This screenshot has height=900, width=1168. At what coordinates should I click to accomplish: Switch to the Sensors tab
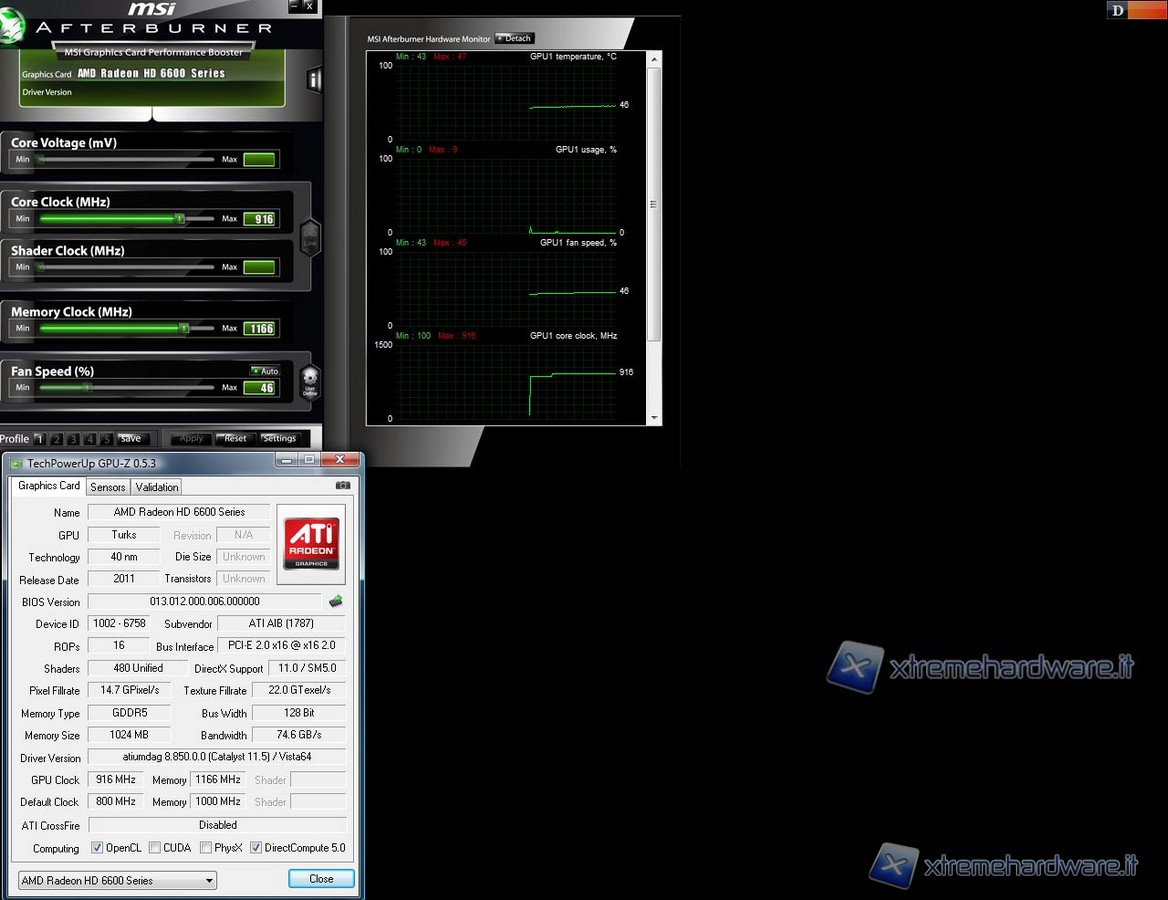(107, 487)
